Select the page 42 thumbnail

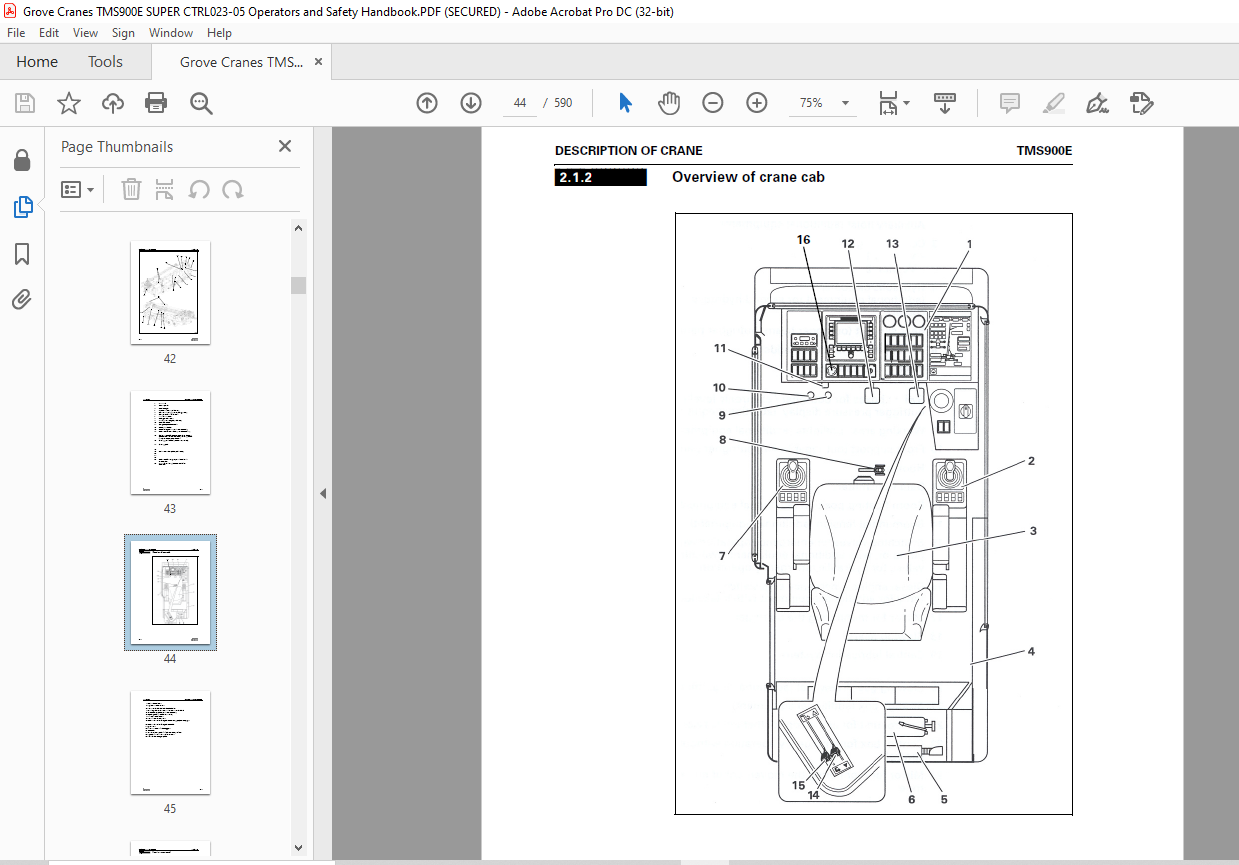pyautogui.click(x=170, y=293)
